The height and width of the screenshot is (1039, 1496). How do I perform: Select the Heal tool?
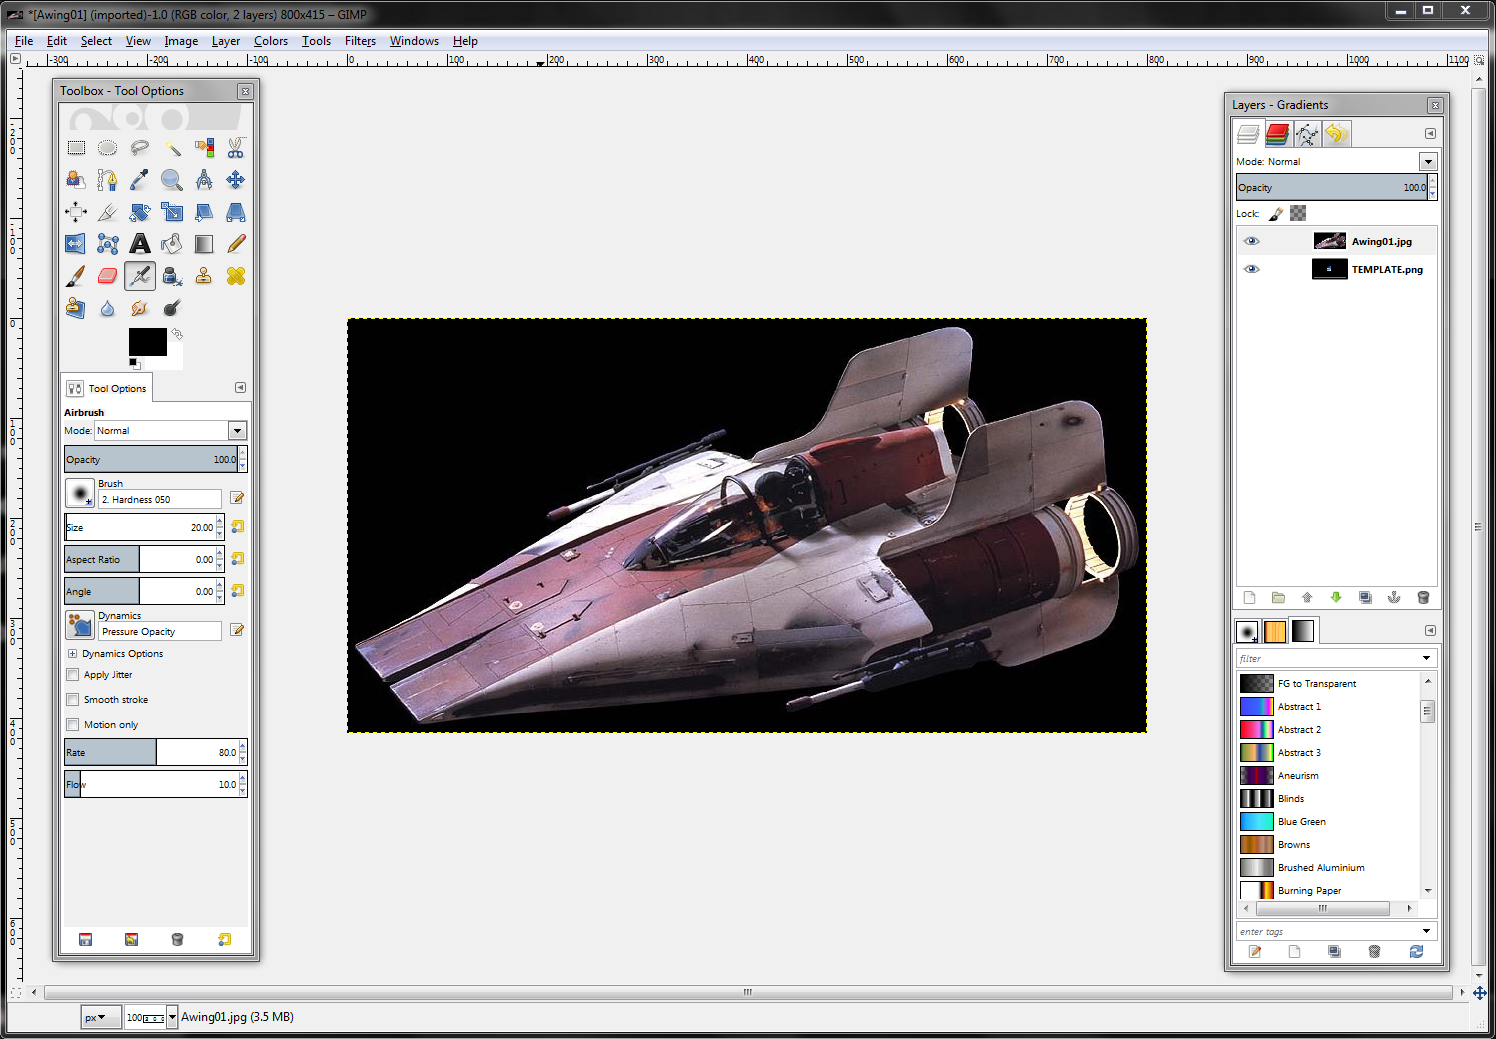click(x=236, y=276)
